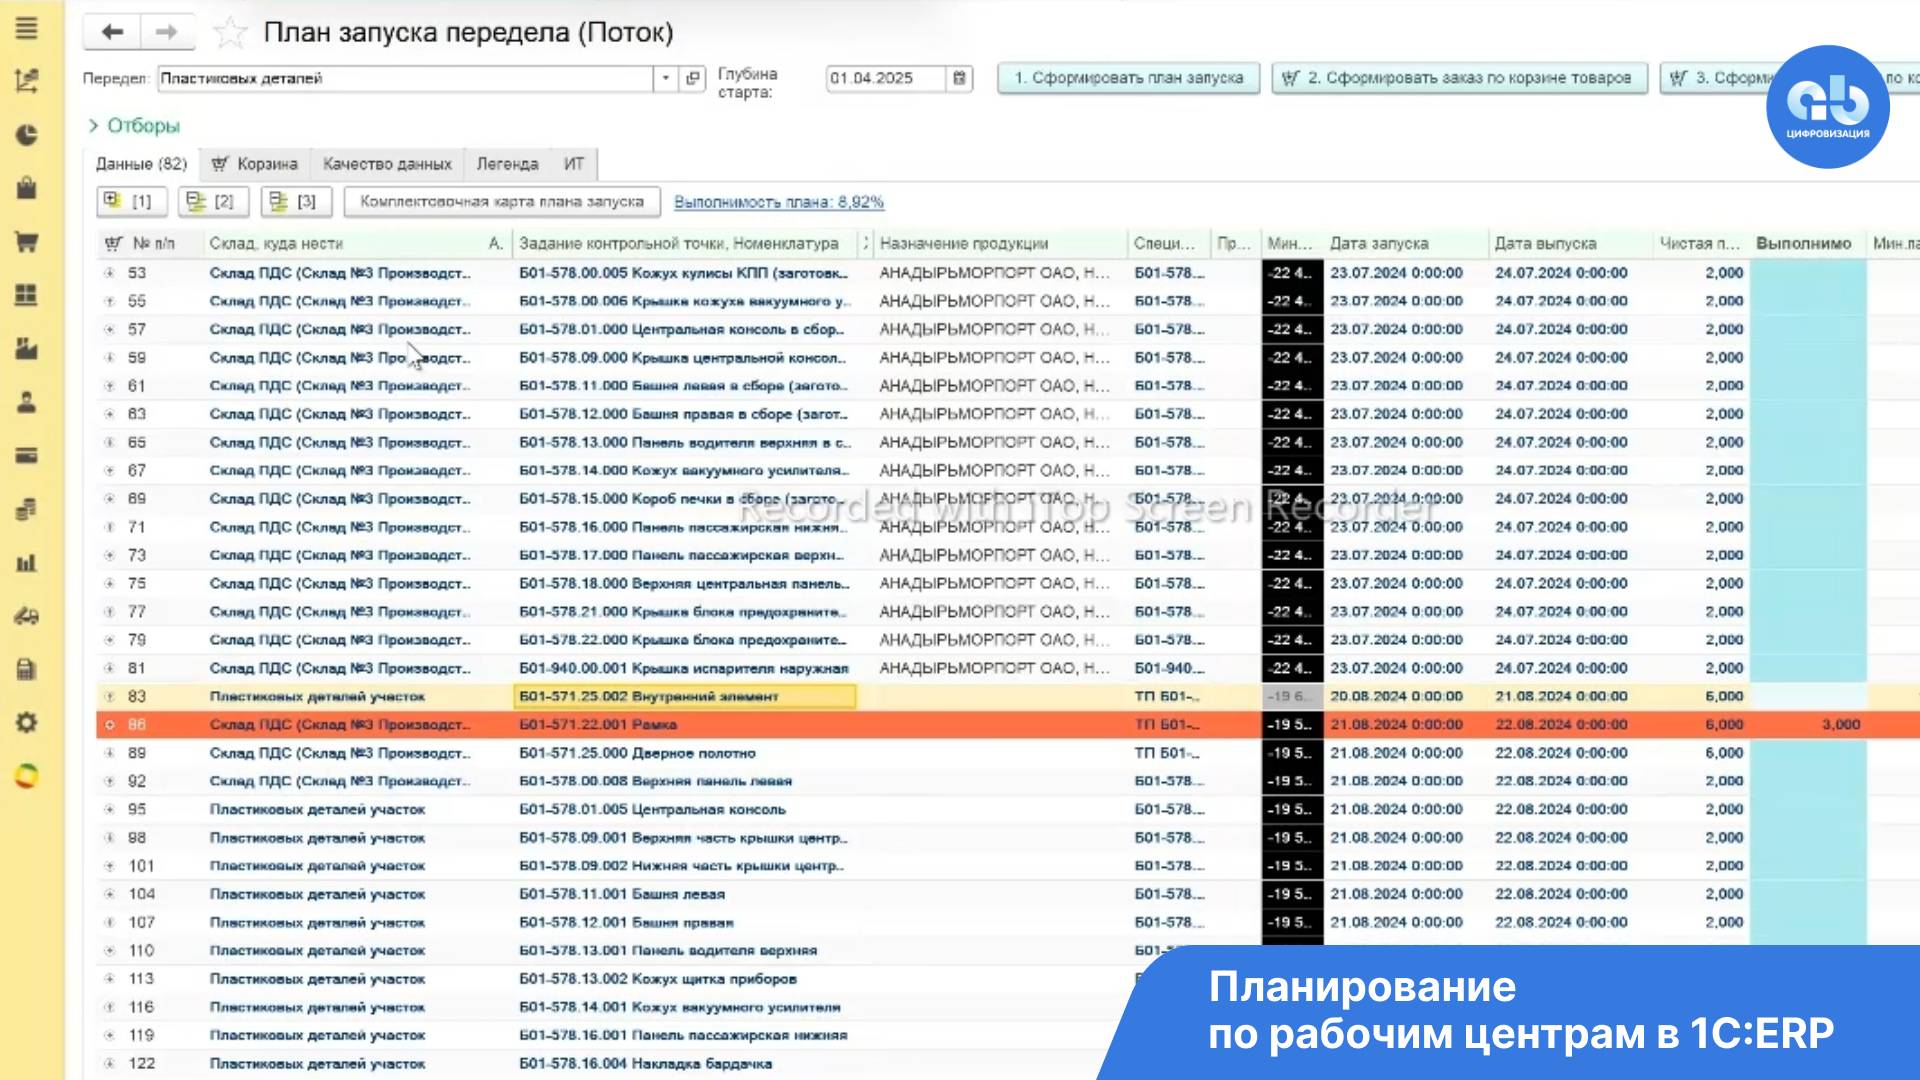Open the settings gear in sidebar
Screen dimensions: 1920x1080
[x=27, y=722]
